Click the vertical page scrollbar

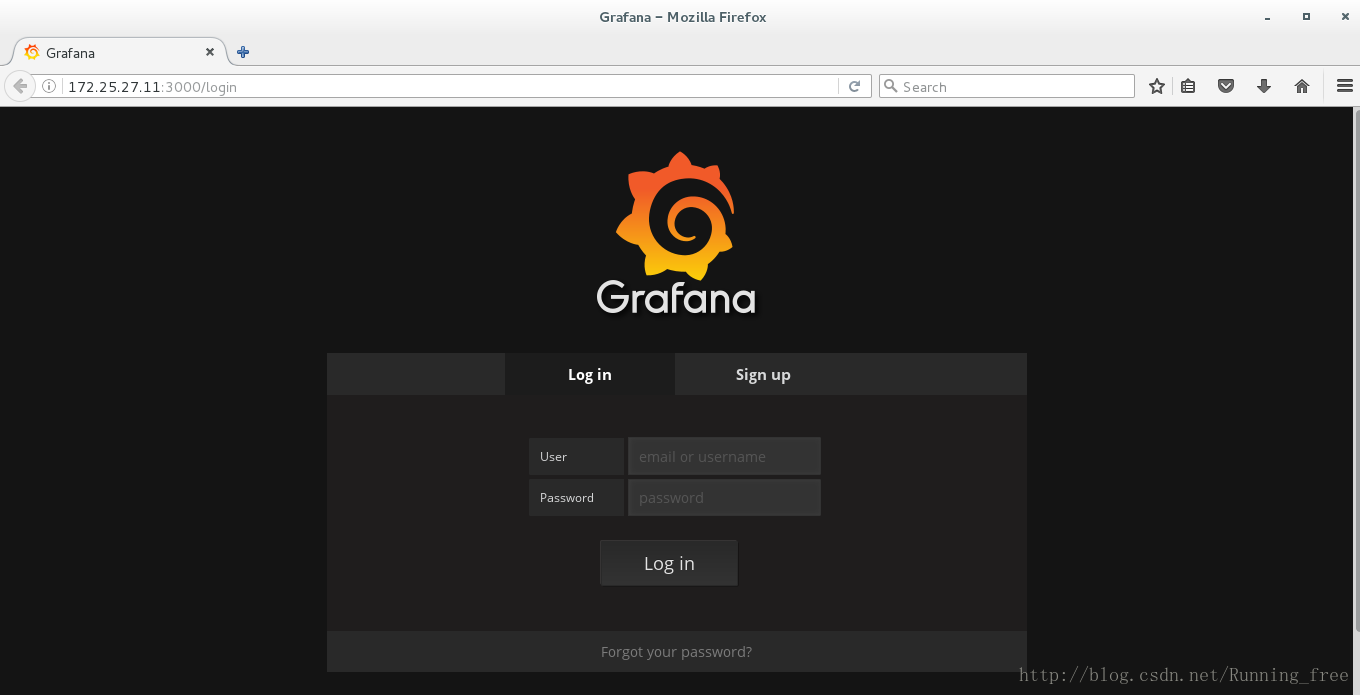point(1356,370)
